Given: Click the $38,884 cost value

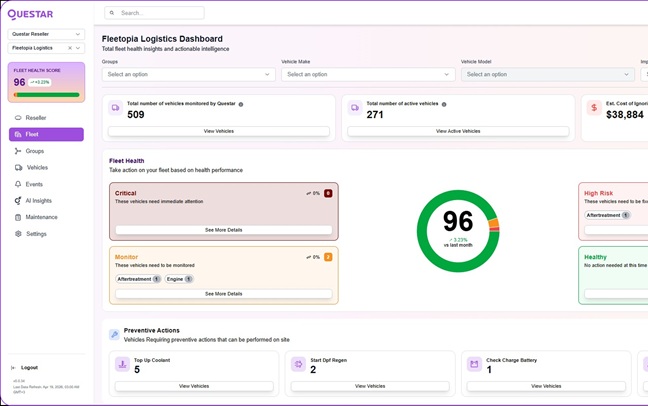Looking at the screenshot, I should [x=625, y=115].
